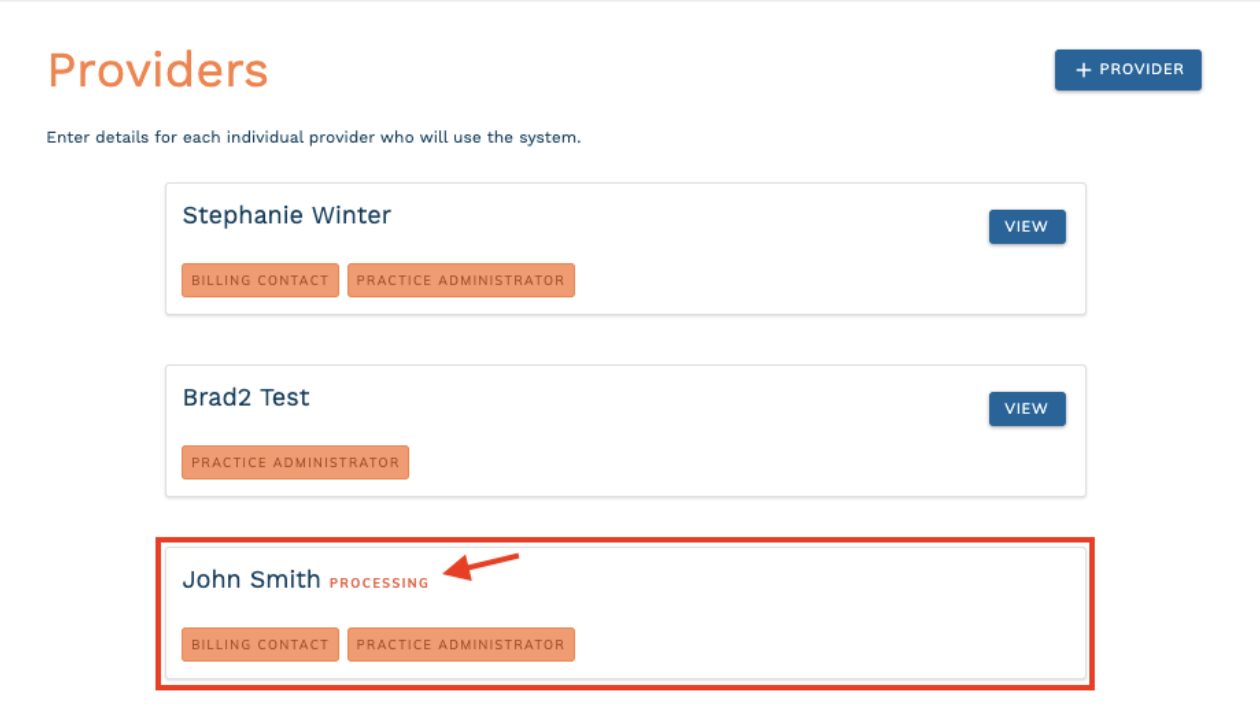Select Stephanie Winter's BILLING CONTACT tag

260,281
